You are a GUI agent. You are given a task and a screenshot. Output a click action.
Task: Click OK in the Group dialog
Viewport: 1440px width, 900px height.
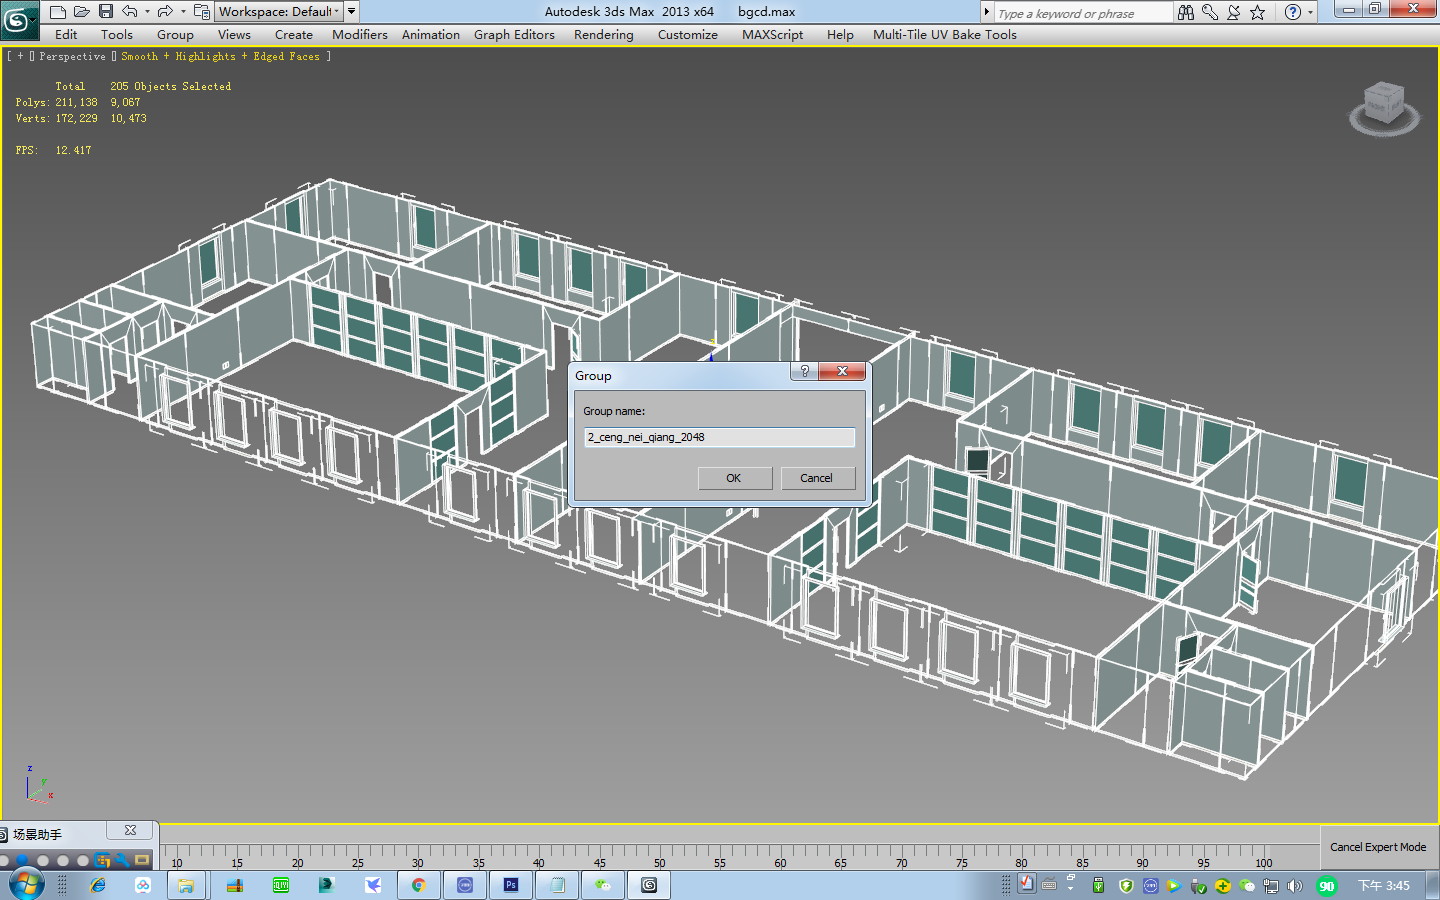pyautogui.click(x=734, y=478)
